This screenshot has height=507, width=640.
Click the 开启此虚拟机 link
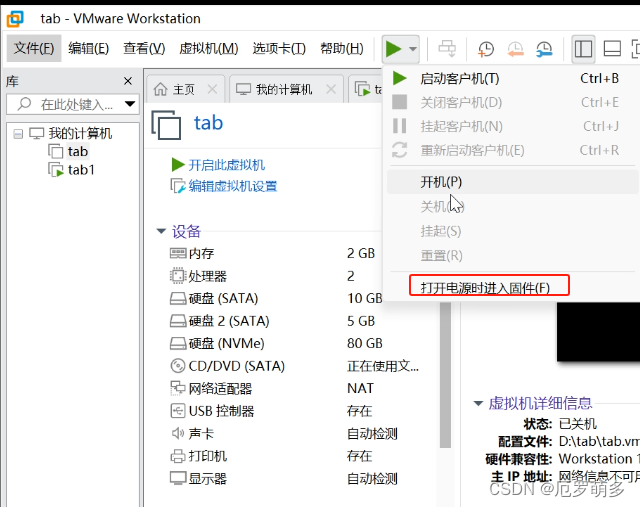pyautogui.click(x=227, y=165)
